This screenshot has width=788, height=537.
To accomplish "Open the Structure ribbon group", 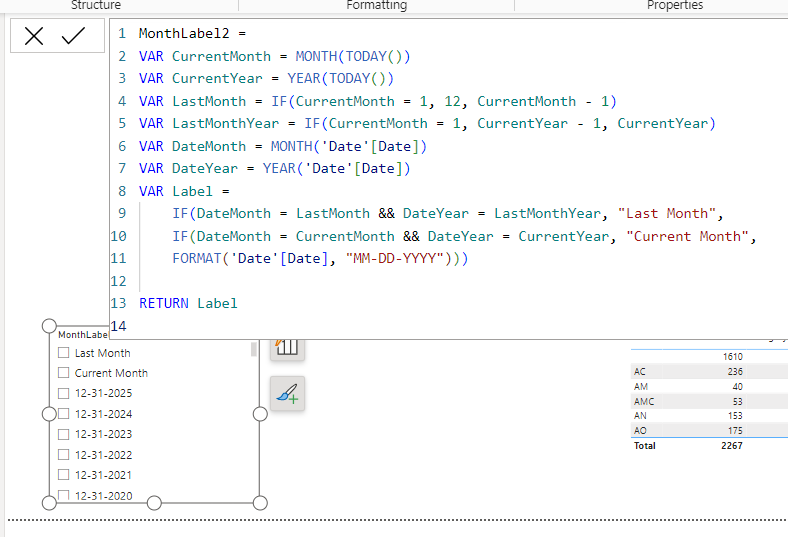I will click(95, 5).
